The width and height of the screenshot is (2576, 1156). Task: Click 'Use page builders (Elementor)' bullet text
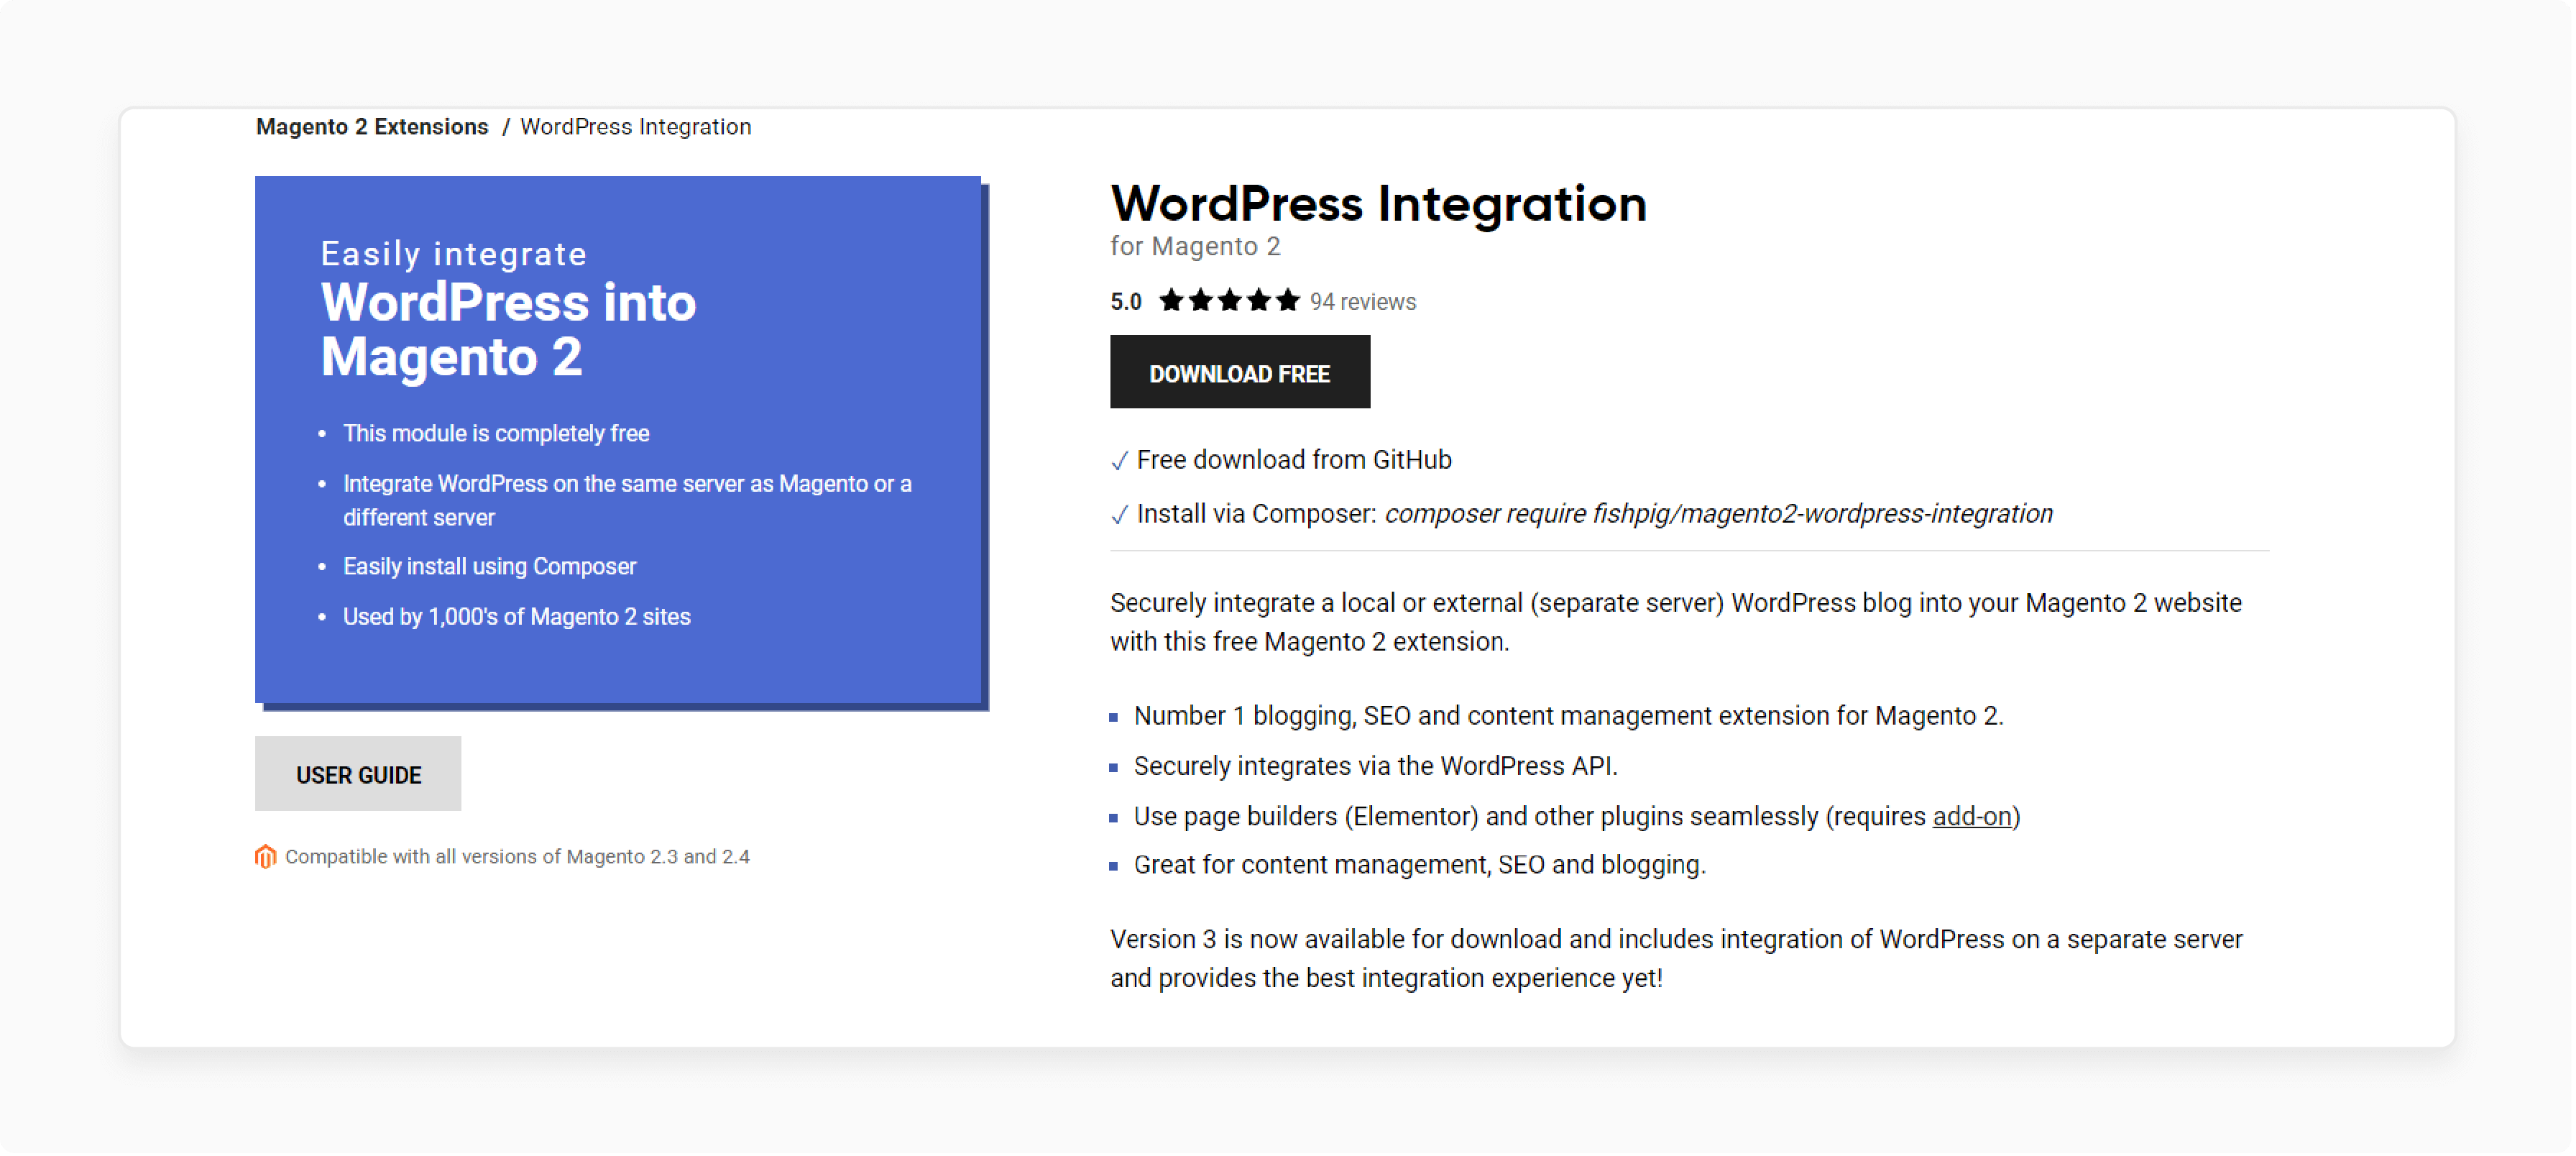tap(1577, 817)
